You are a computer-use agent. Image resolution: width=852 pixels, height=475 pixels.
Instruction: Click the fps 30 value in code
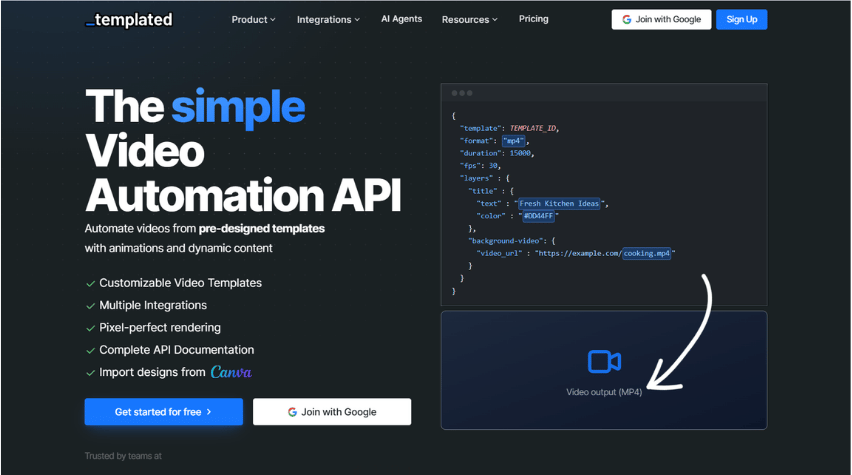(x=493, y=166)
